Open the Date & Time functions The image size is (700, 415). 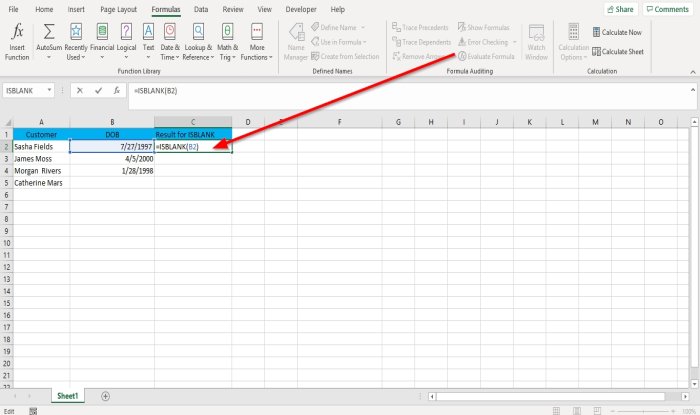(170, 42)
